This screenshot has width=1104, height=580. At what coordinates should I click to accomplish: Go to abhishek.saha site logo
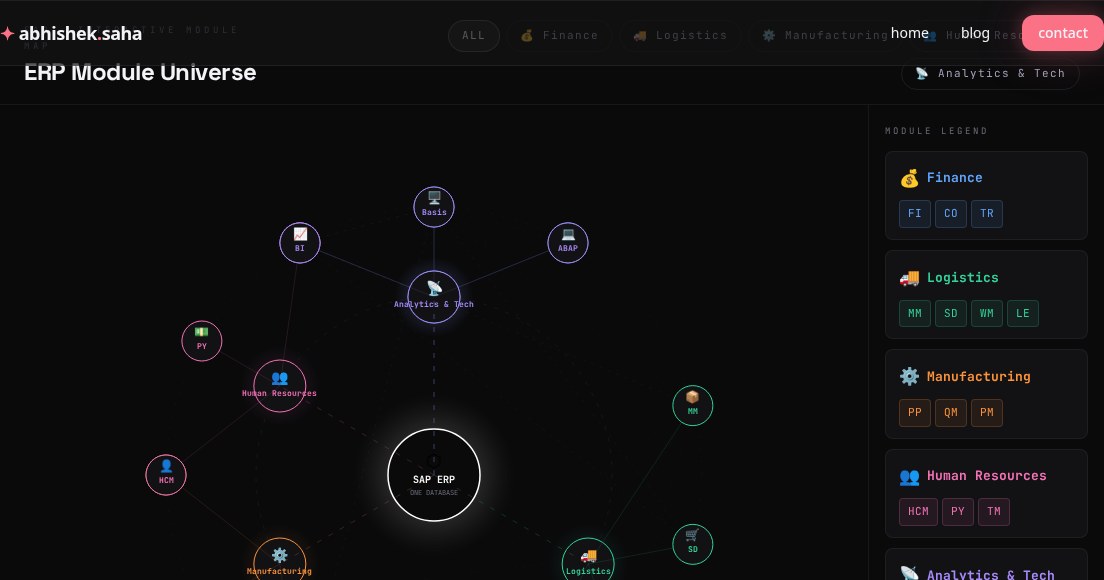coord(72,33)
